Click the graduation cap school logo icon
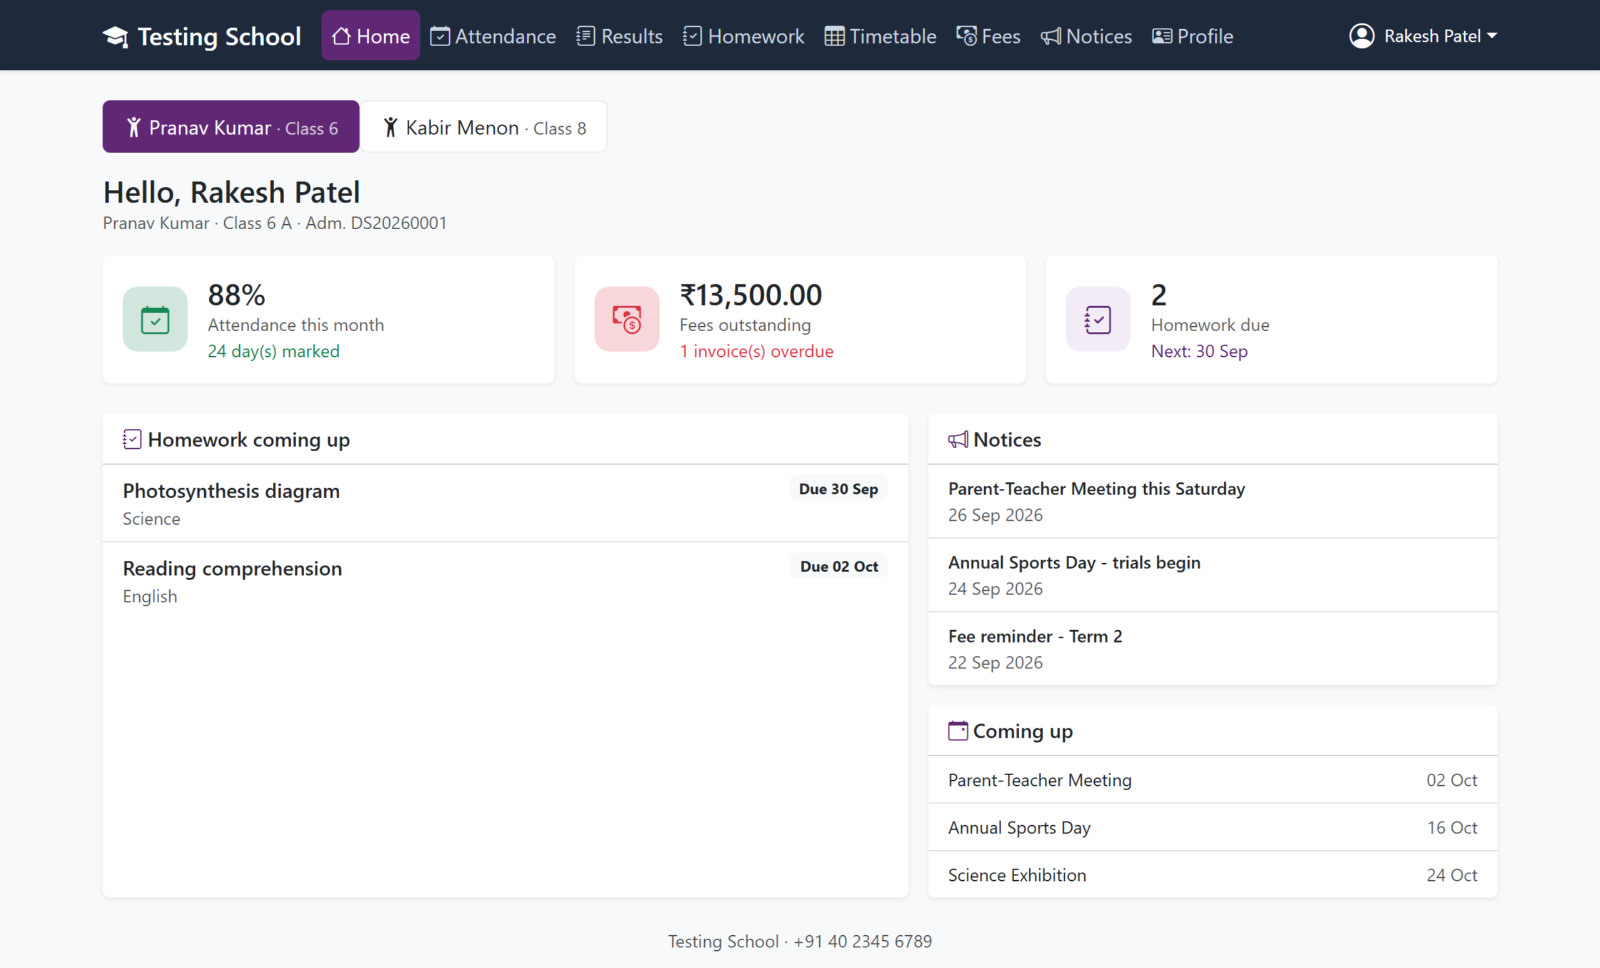The image size is (1600, 968). pyautogui.click(x=116, y=37)
